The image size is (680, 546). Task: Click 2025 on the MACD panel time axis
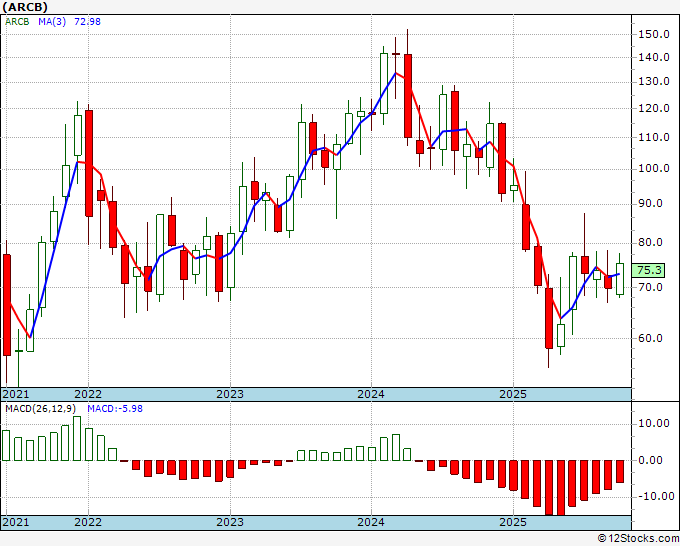tap(513, 522)
